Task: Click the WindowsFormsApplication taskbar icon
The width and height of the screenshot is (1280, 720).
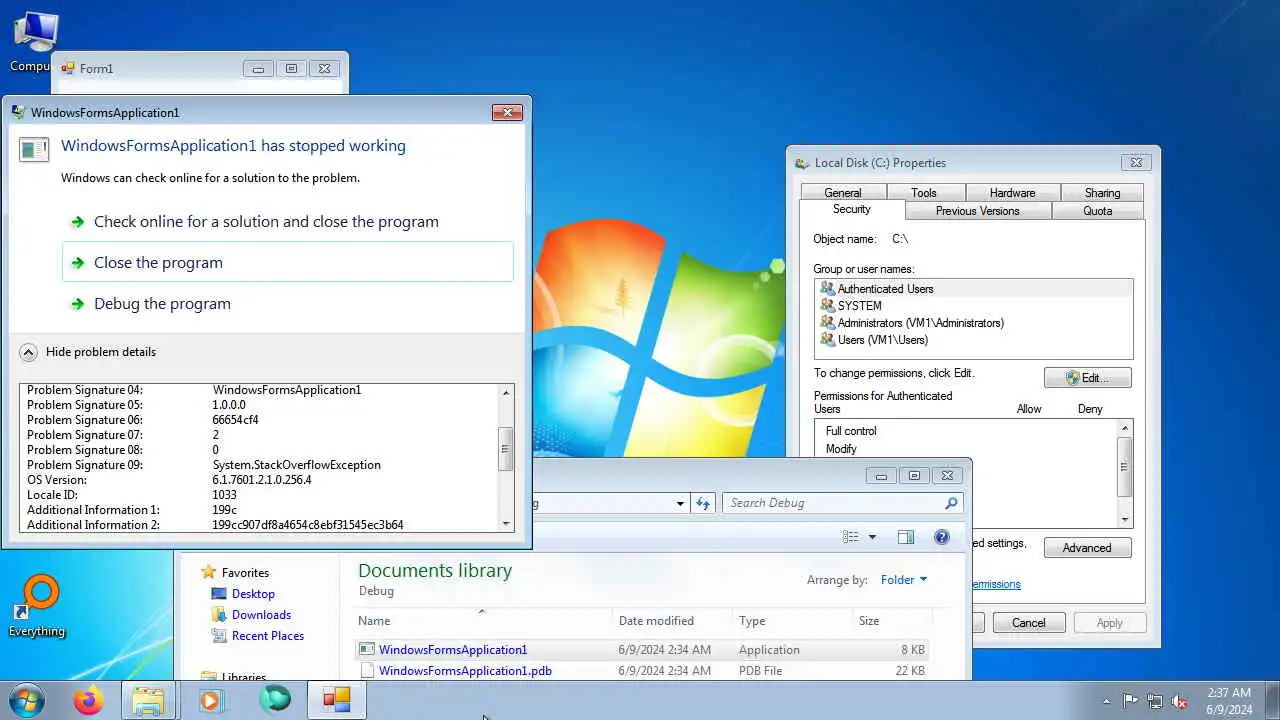Action: point(336,701)
